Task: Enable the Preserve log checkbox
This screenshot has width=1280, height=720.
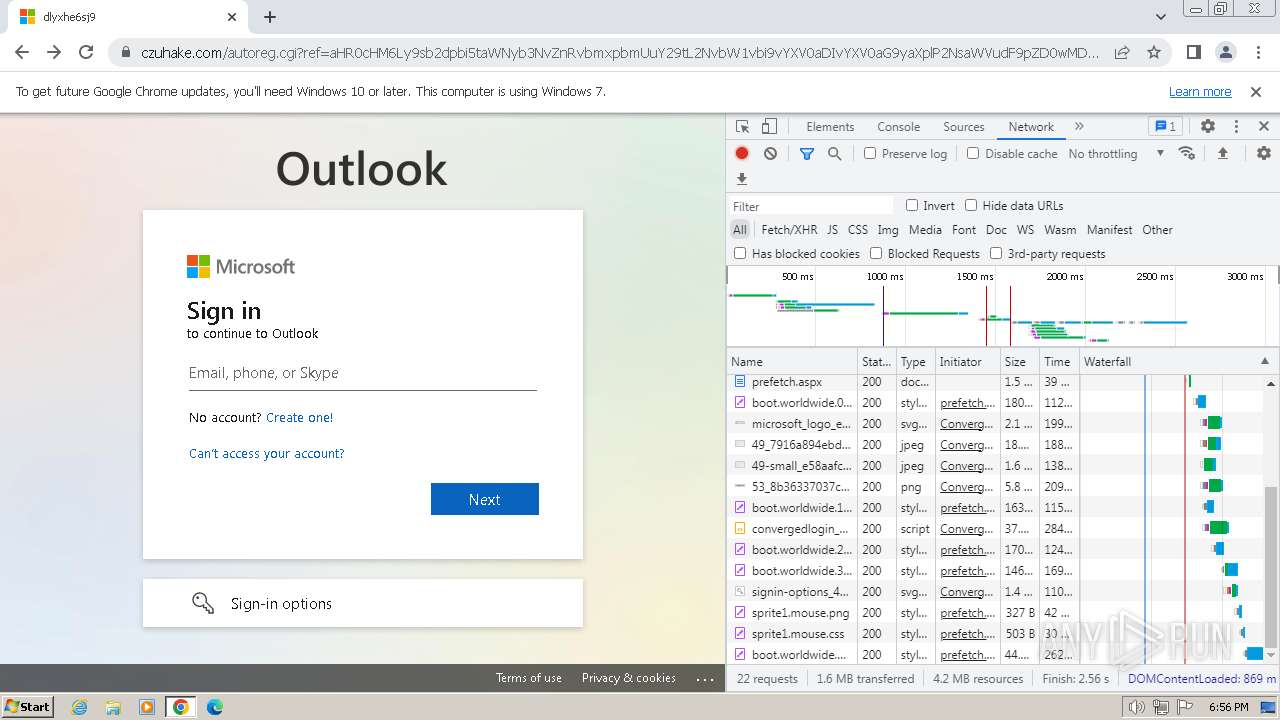Action: click(x=870, y=154)
